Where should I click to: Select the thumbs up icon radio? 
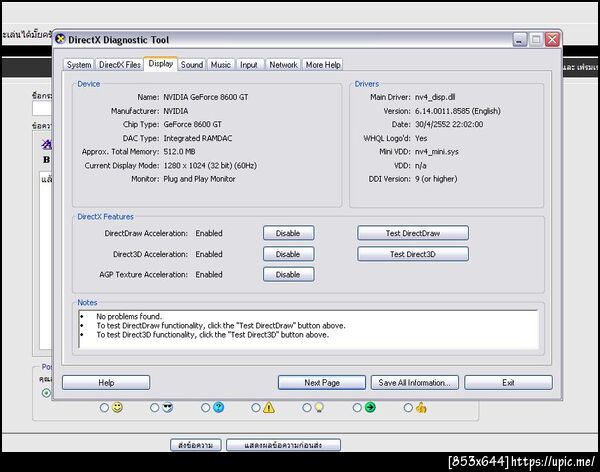point(408,408)
